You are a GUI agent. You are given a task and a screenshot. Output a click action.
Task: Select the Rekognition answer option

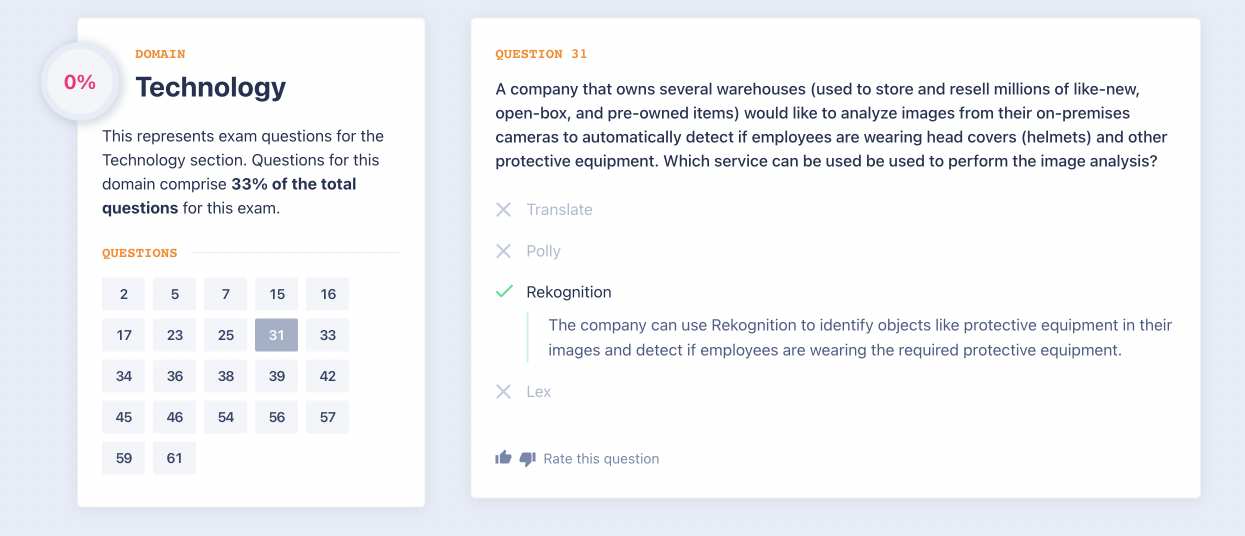(568, 292)
